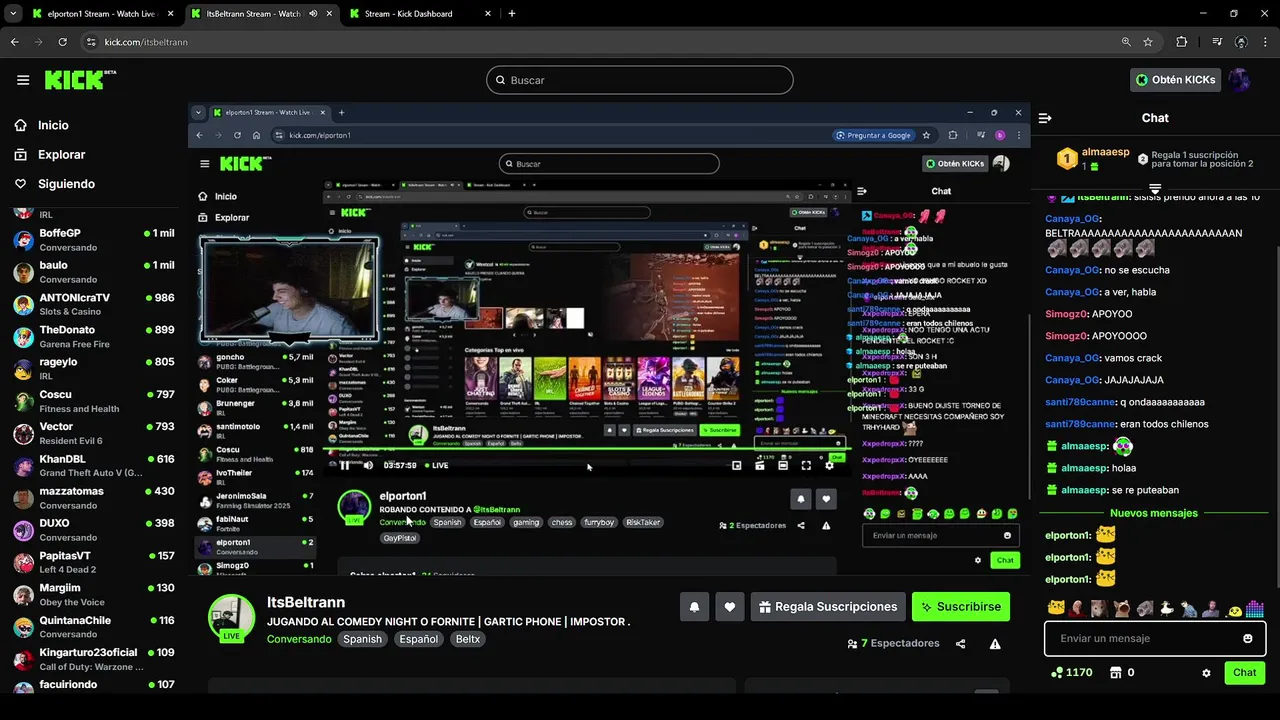Screen dimensions: 1280x720
Task: View the 7 Espectadores count
Action: (893, 644)
